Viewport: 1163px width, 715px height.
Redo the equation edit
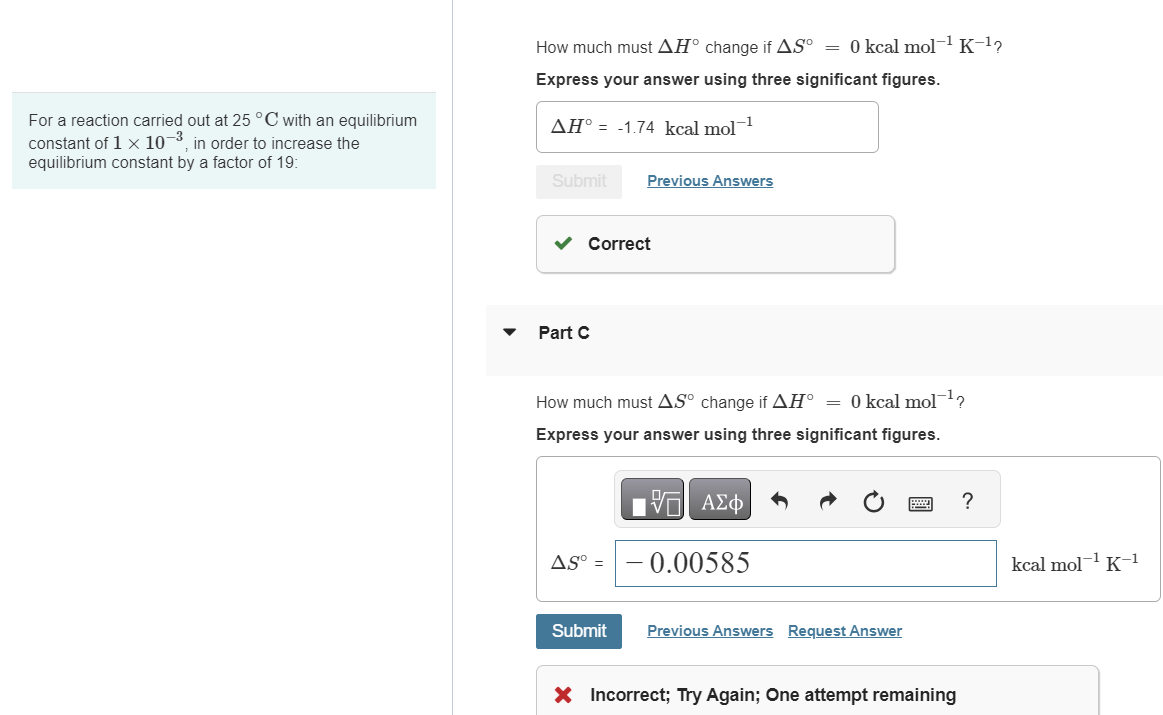point(827,499)
